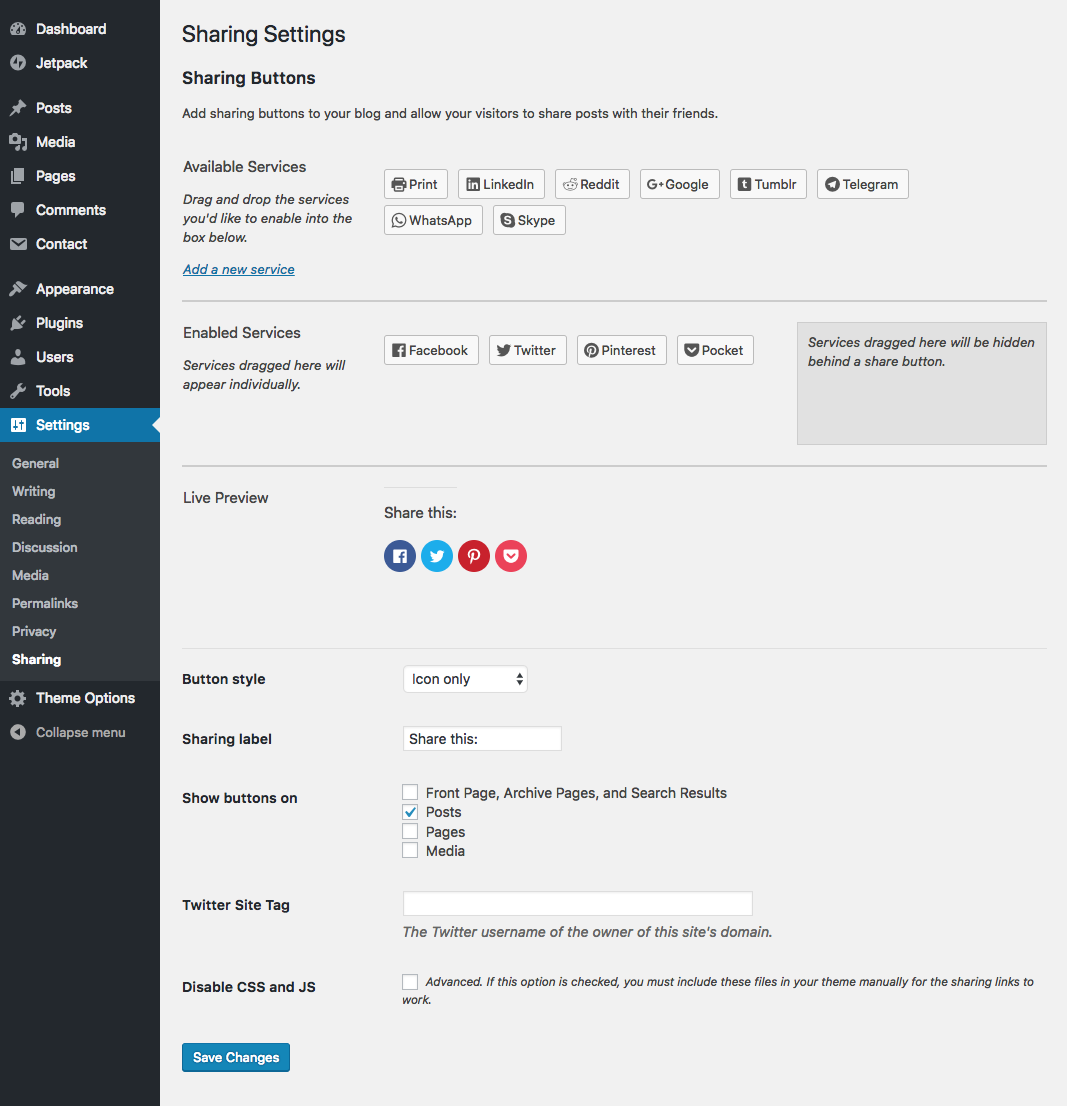Open Media settings submenu item

tap(30, 575)
